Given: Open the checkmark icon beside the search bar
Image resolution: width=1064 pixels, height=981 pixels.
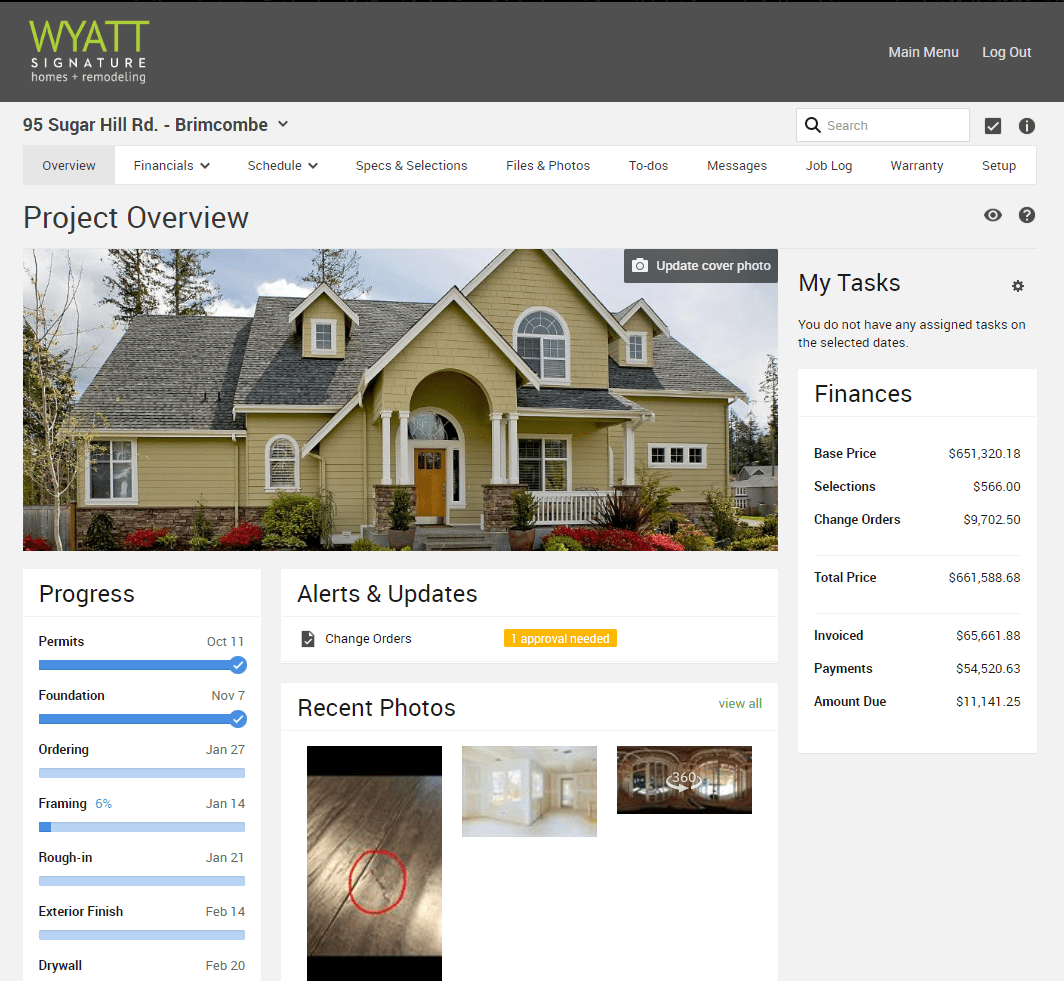Looking at the screenshot, I should (x=993, y=125).
